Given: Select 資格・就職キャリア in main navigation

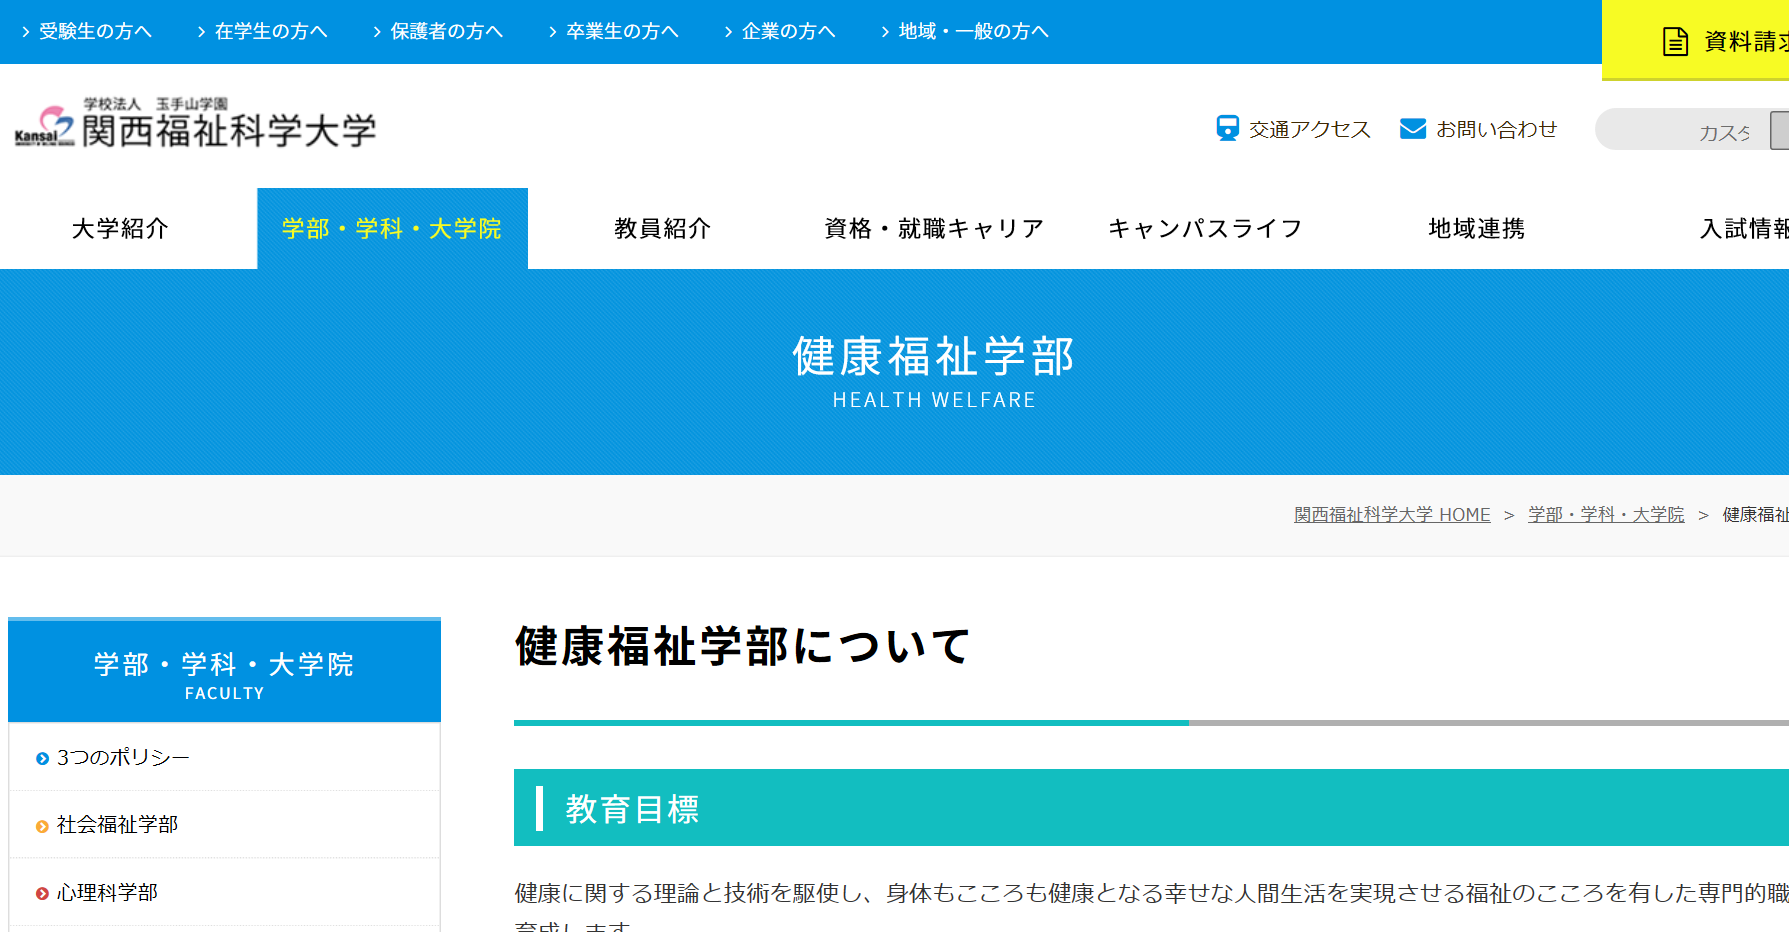Looking at the screenshot, I should [933, 229].
